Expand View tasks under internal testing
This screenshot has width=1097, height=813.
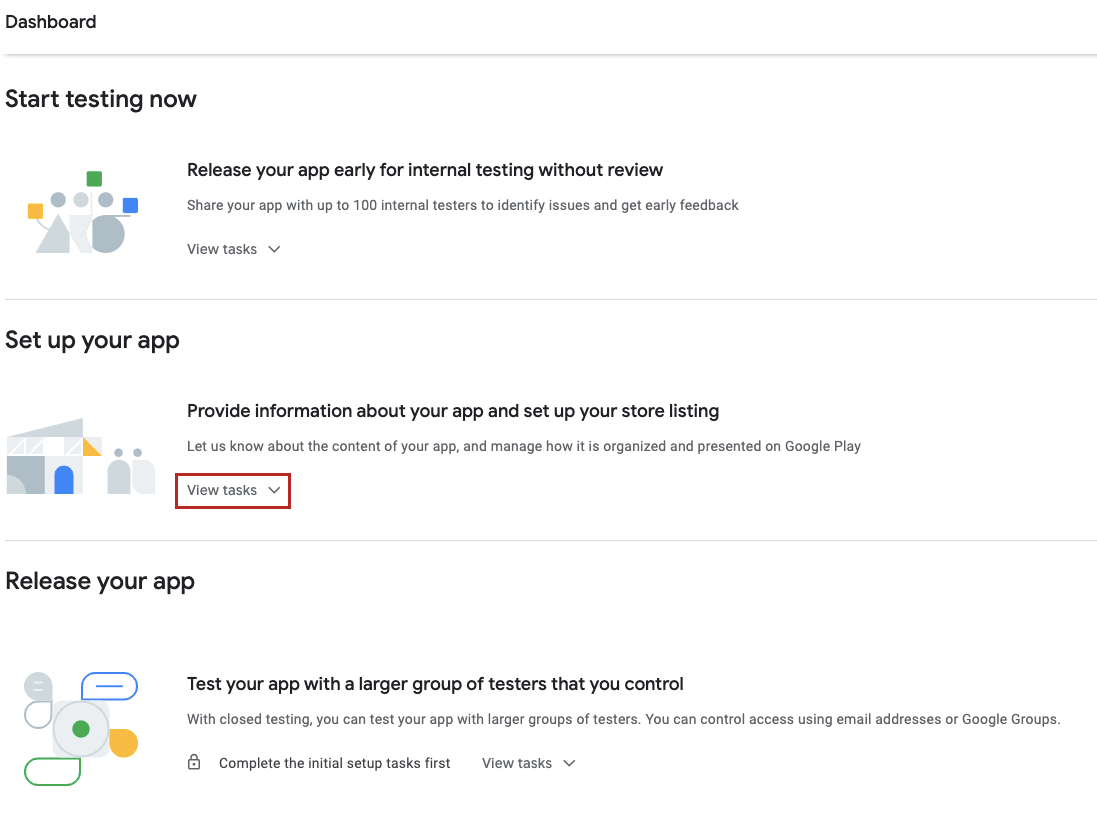[233, 249]
